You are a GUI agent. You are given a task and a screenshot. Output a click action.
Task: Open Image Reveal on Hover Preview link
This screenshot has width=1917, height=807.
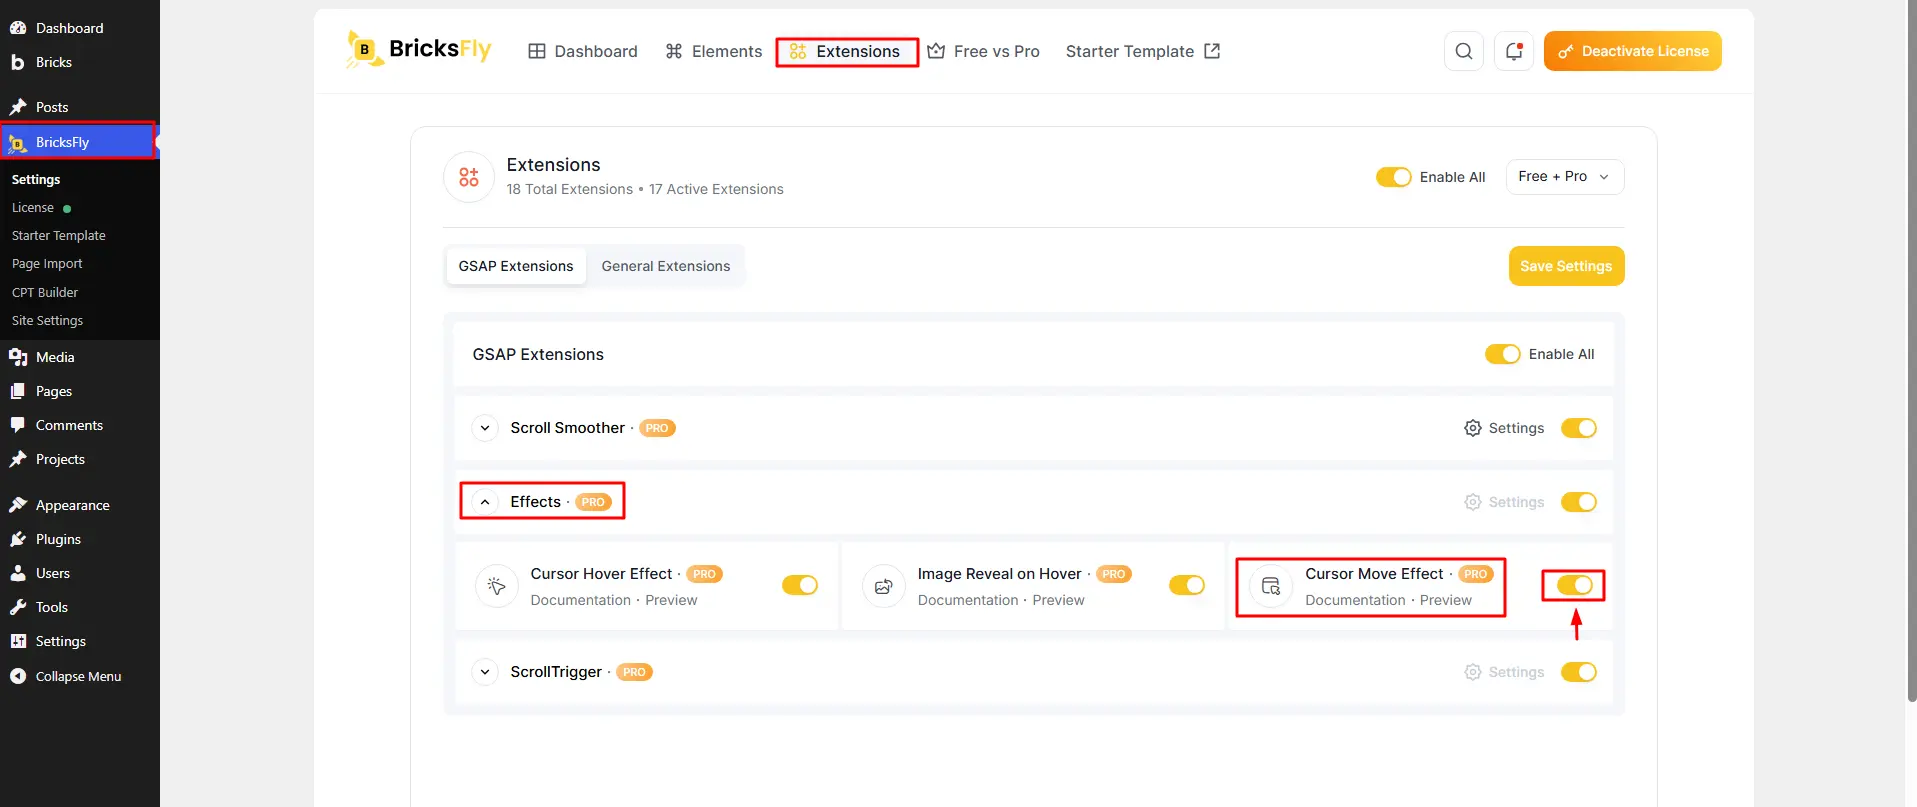[x=1058, y=600]
